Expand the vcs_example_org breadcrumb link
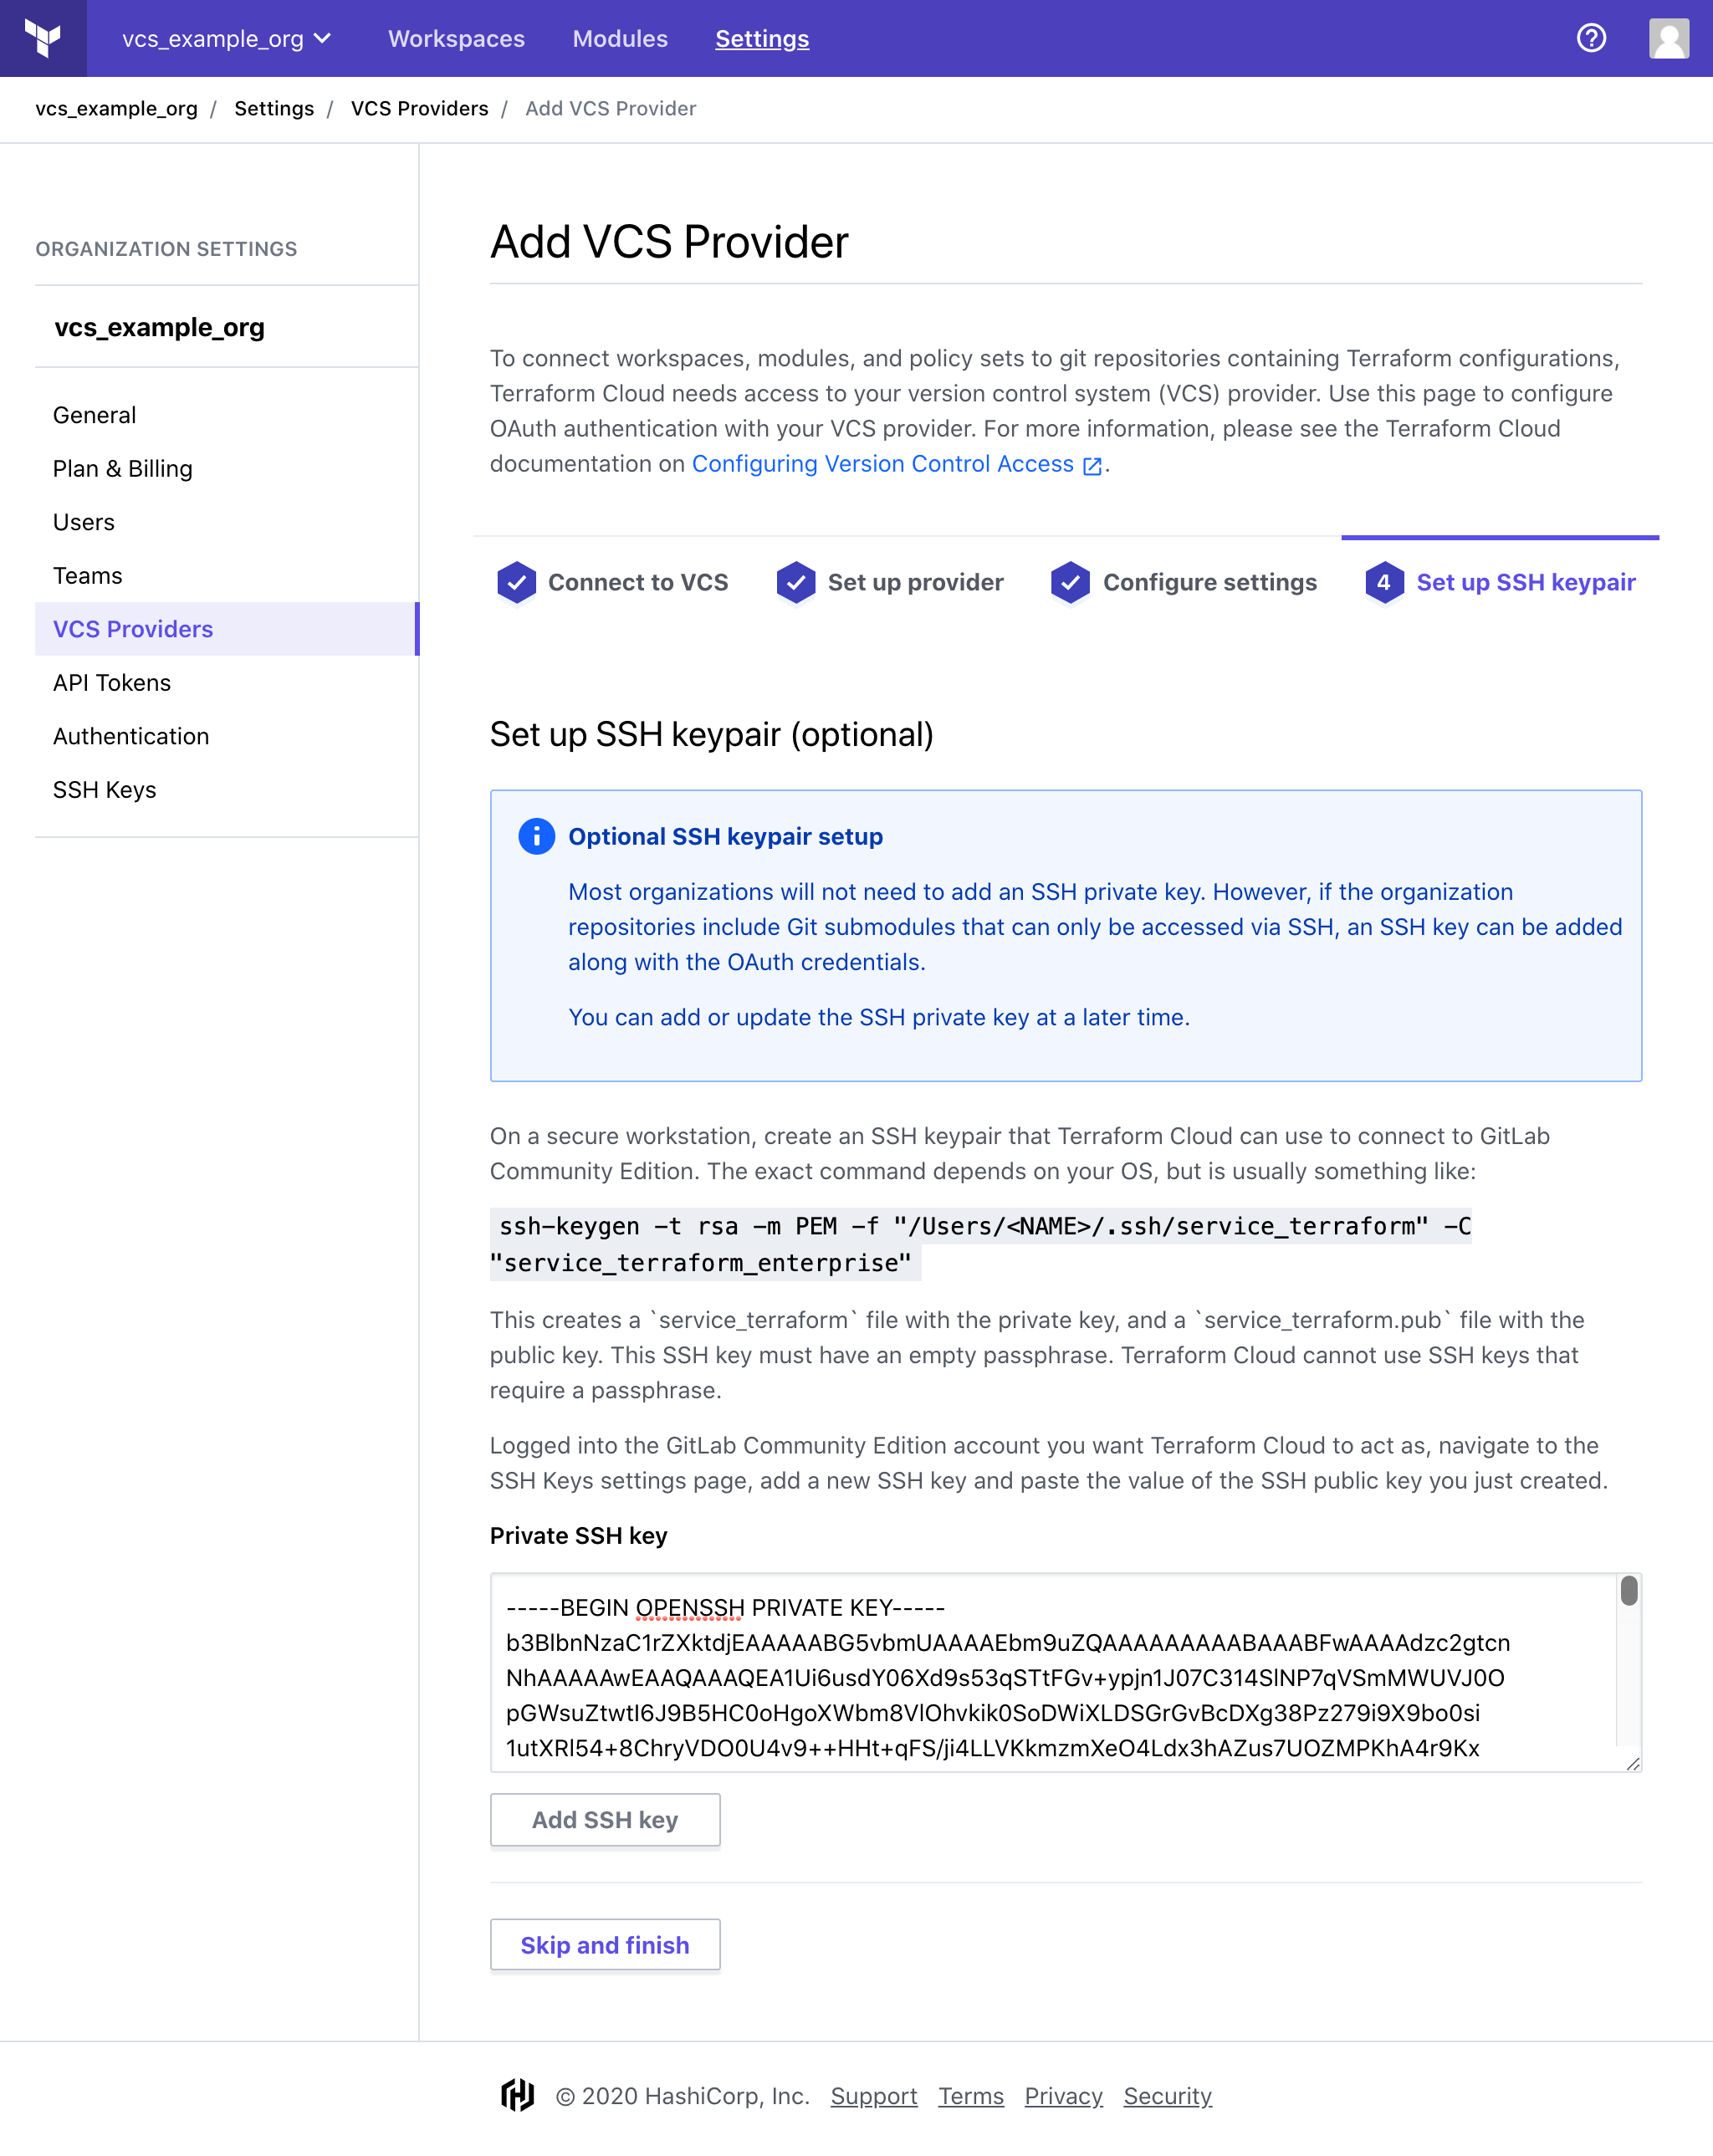Image resolution: width=1713 pixels, height=2156 pixels. point(114,109)
